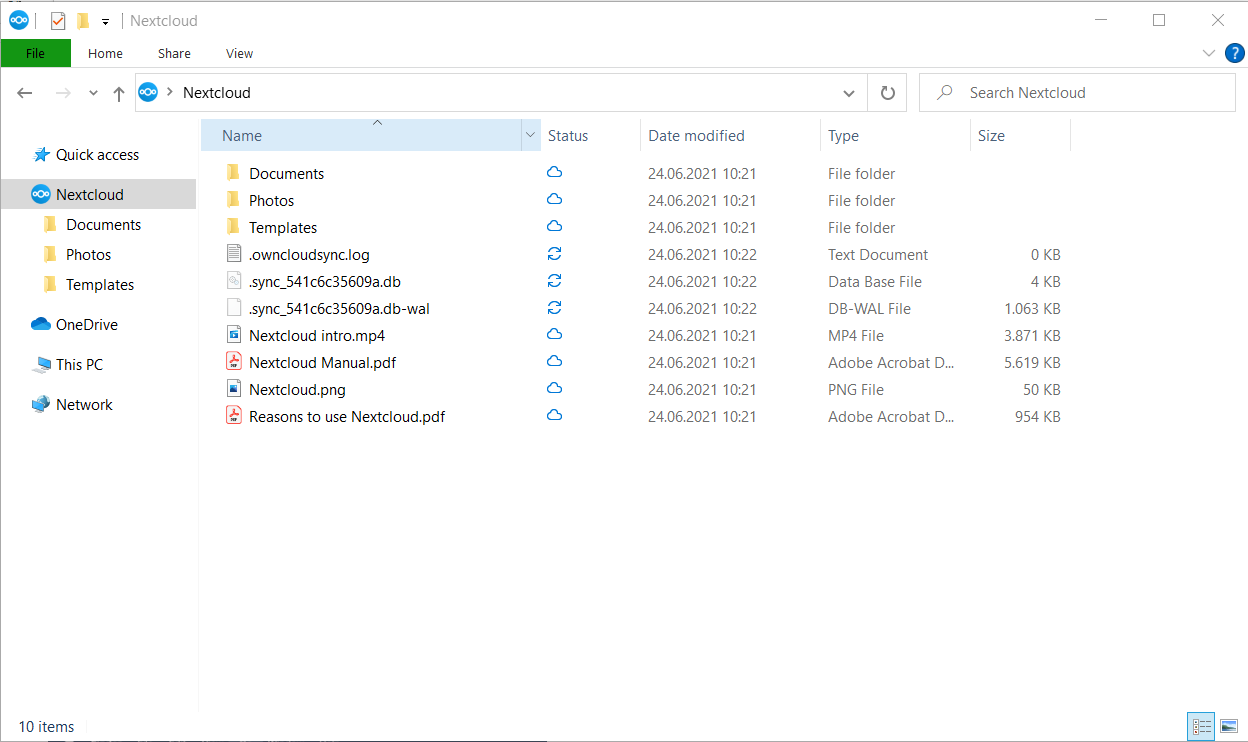Screen dimensions: 1248x742
Task: Open the recent locations dropdown
Action: click(x=93, y=93)
